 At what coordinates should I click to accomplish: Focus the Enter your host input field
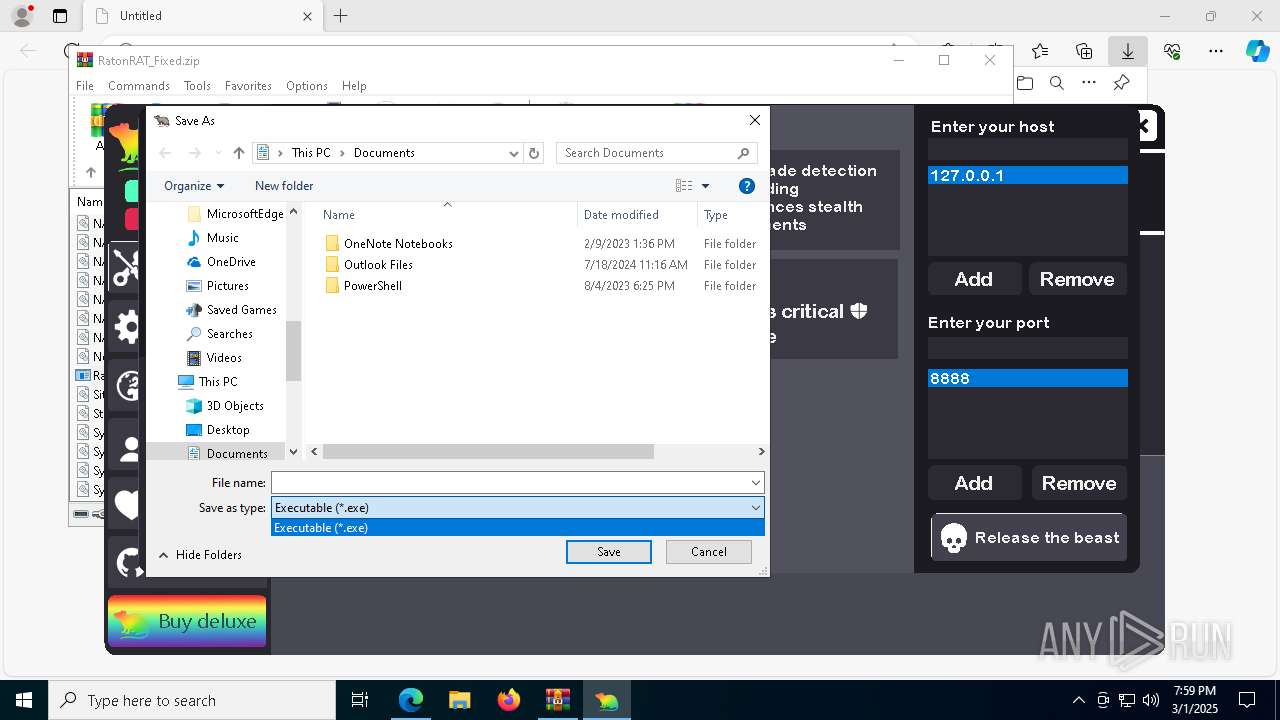(1028, 149)
